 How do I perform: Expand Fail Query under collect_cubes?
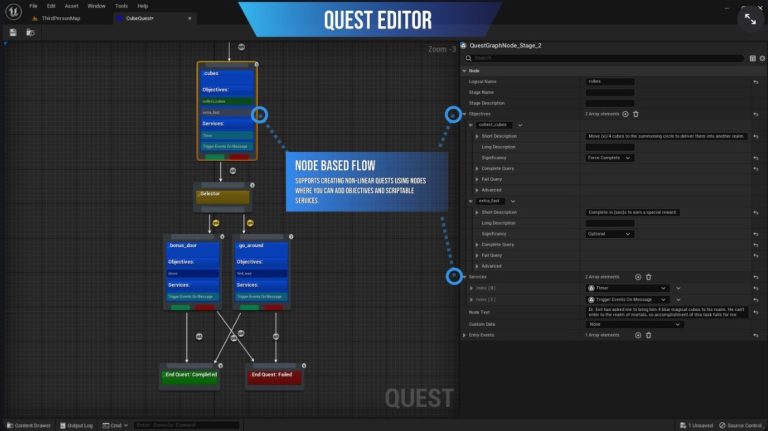pyautogui.click(x=477, y=179)
